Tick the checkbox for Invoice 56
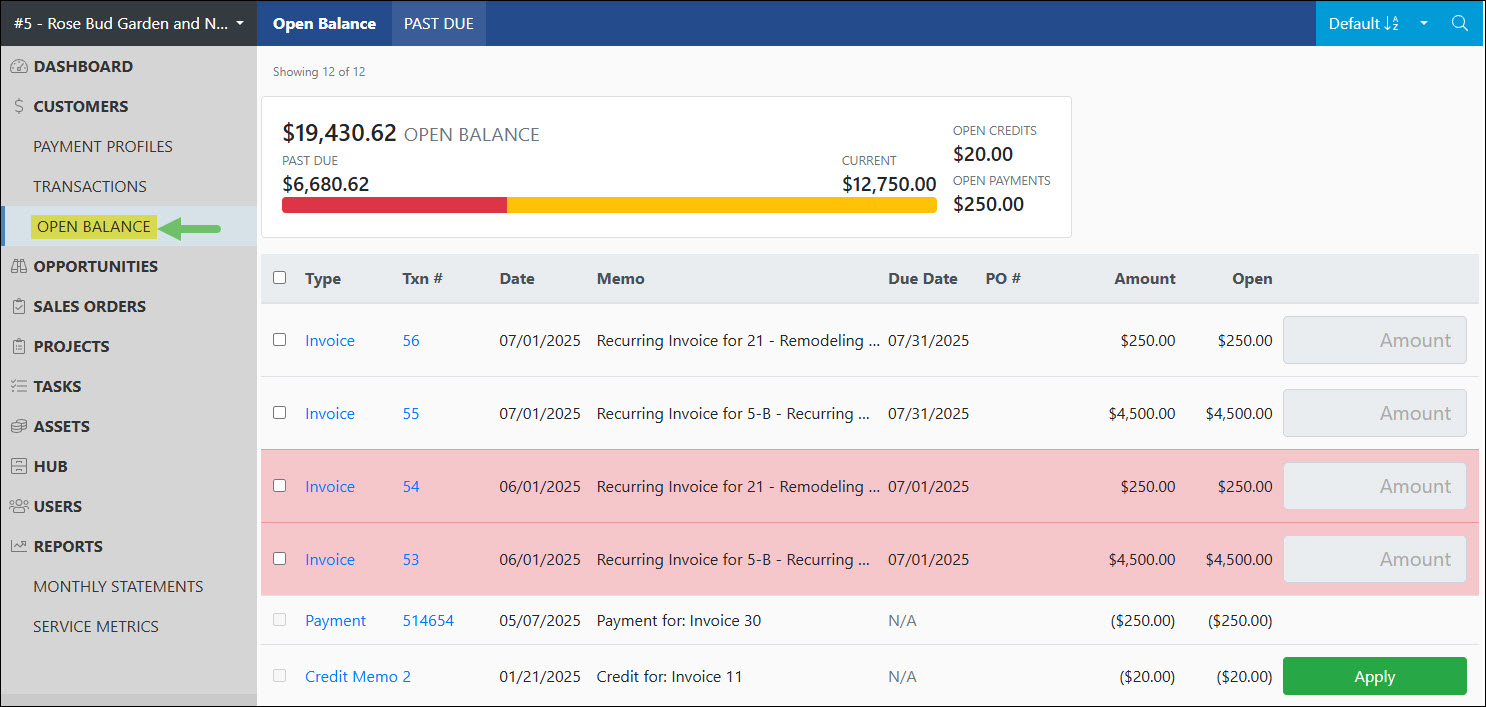The image size is (1486, 707). (280, 340)
